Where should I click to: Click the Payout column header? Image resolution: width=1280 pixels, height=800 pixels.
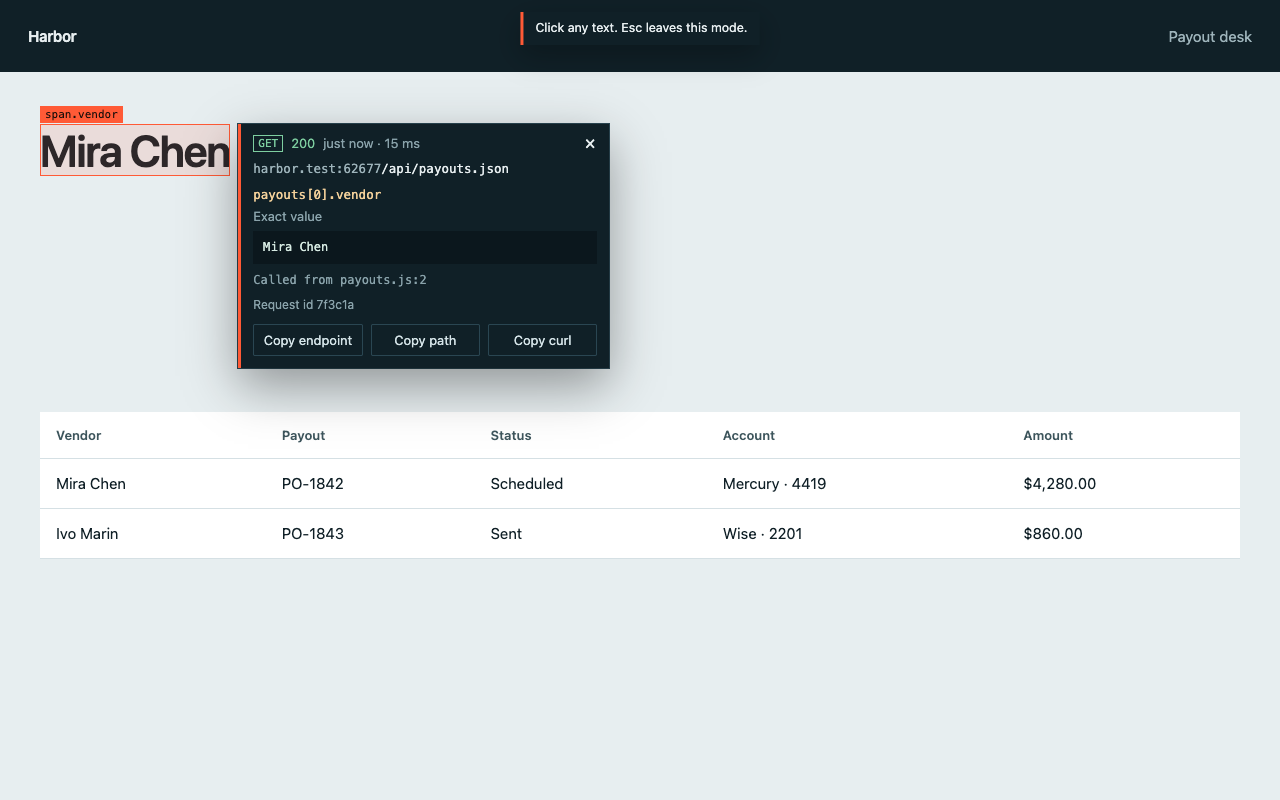pyautogui.click(x=303, y=436)
